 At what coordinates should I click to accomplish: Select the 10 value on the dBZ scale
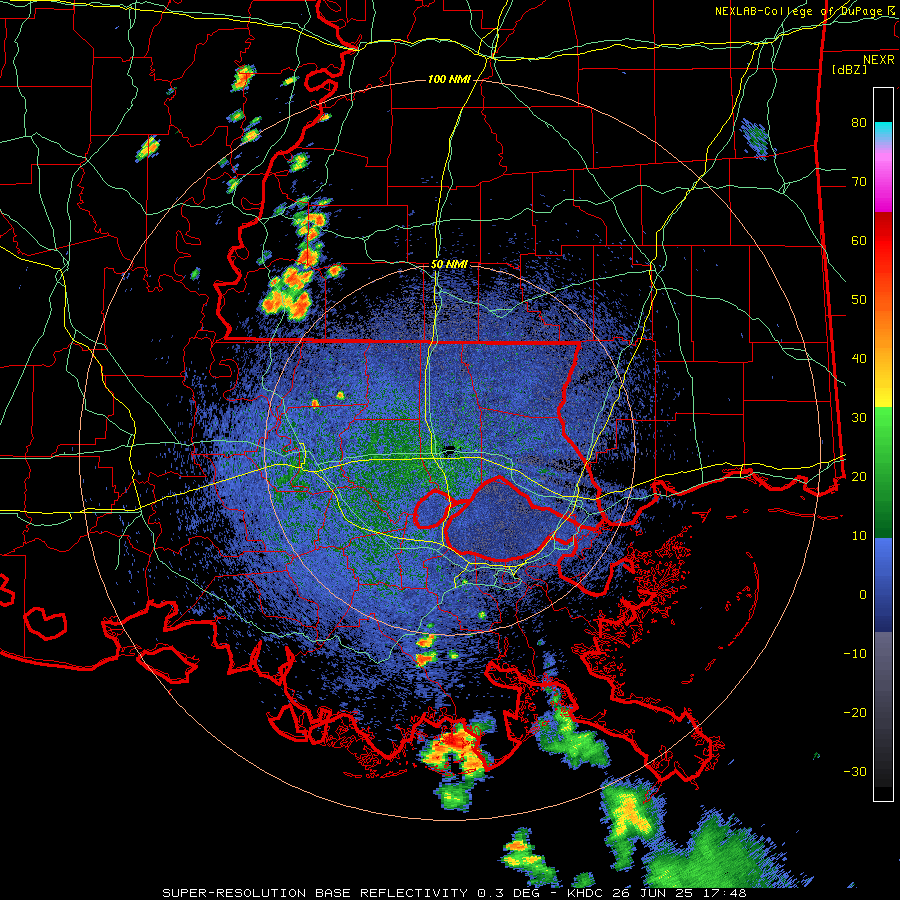tap(859, 536)
